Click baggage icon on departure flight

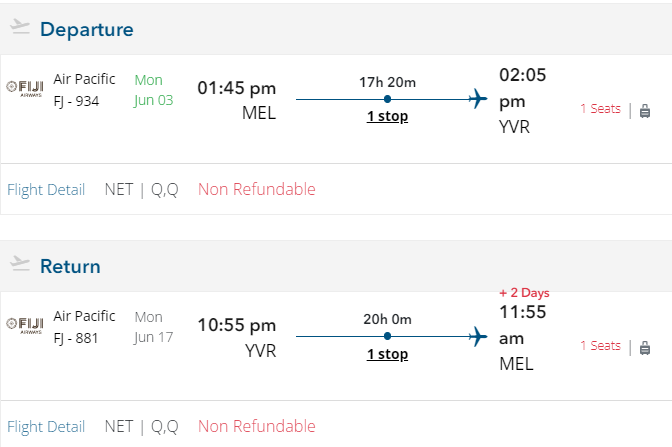click(645, 110)
